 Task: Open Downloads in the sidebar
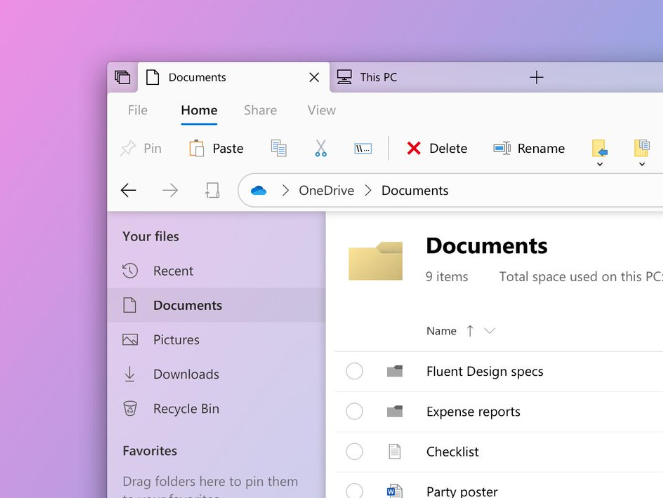coord(216,374)
